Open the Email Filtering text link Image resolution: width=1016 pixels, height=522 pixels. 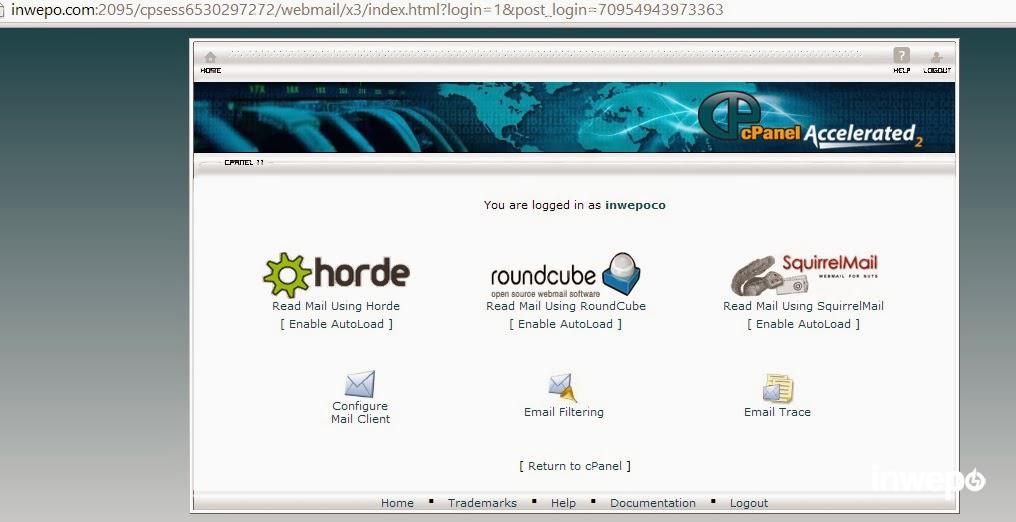pos(564,413)
